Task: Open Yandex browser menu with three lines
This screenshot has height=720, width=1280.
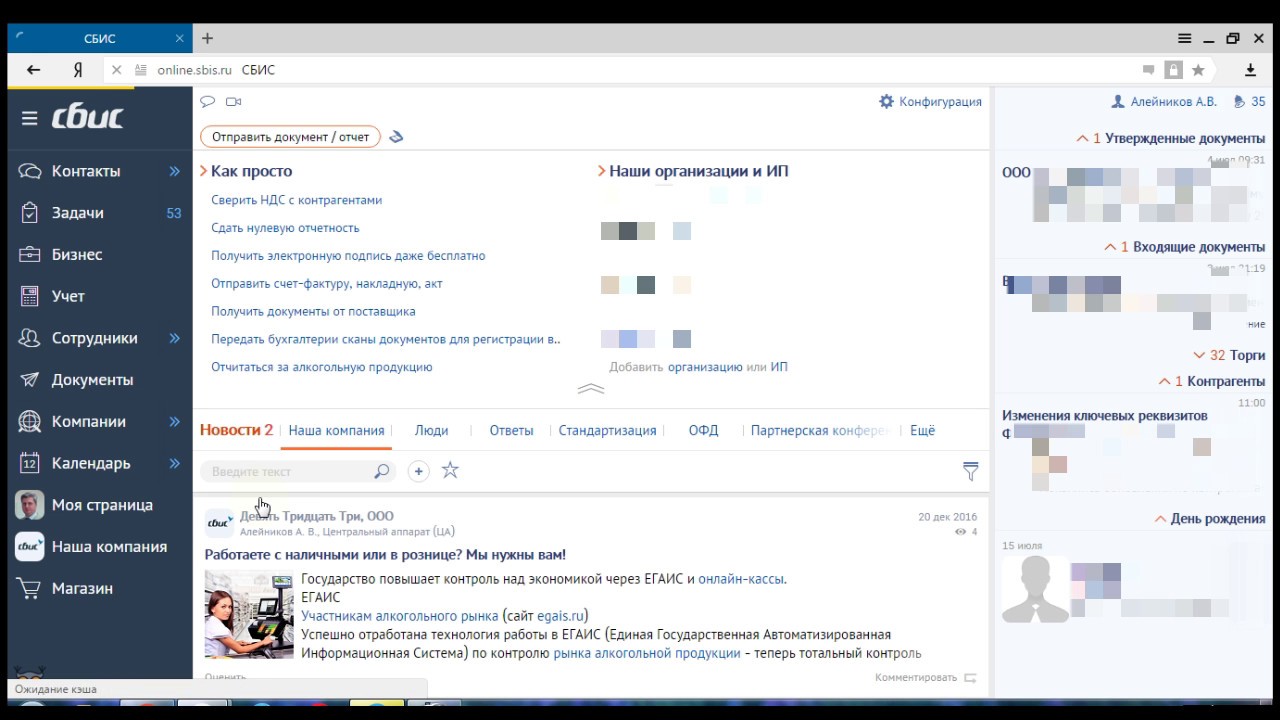Action: tap(1185, 38)
